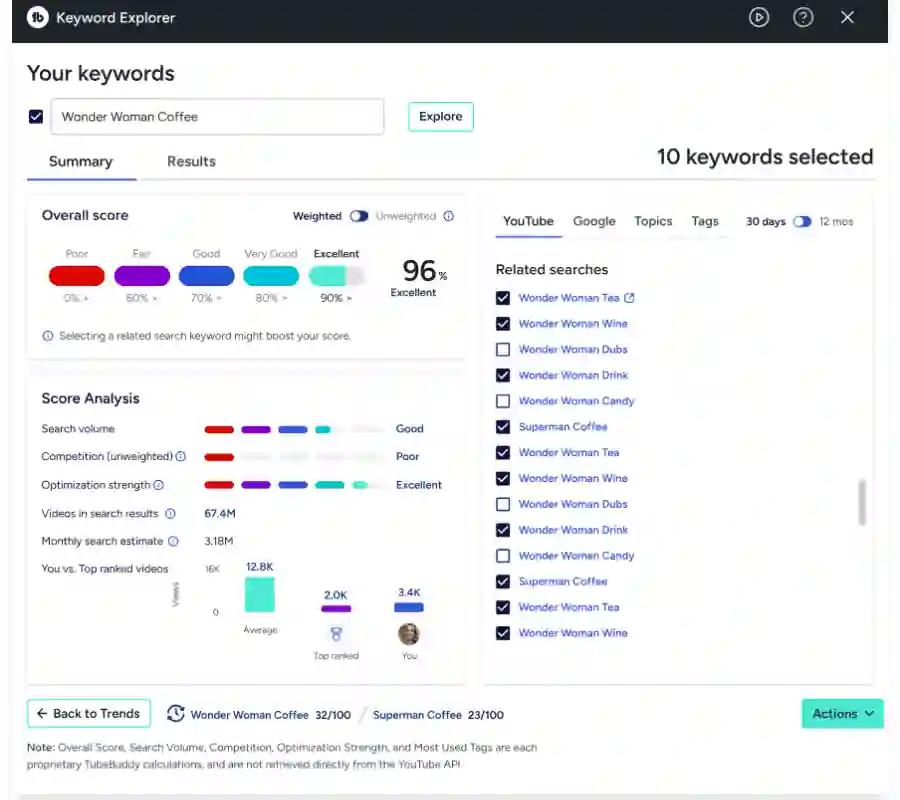
Task: Expand the Very Good 80% score range chevron
Action: tap(285, 298)
